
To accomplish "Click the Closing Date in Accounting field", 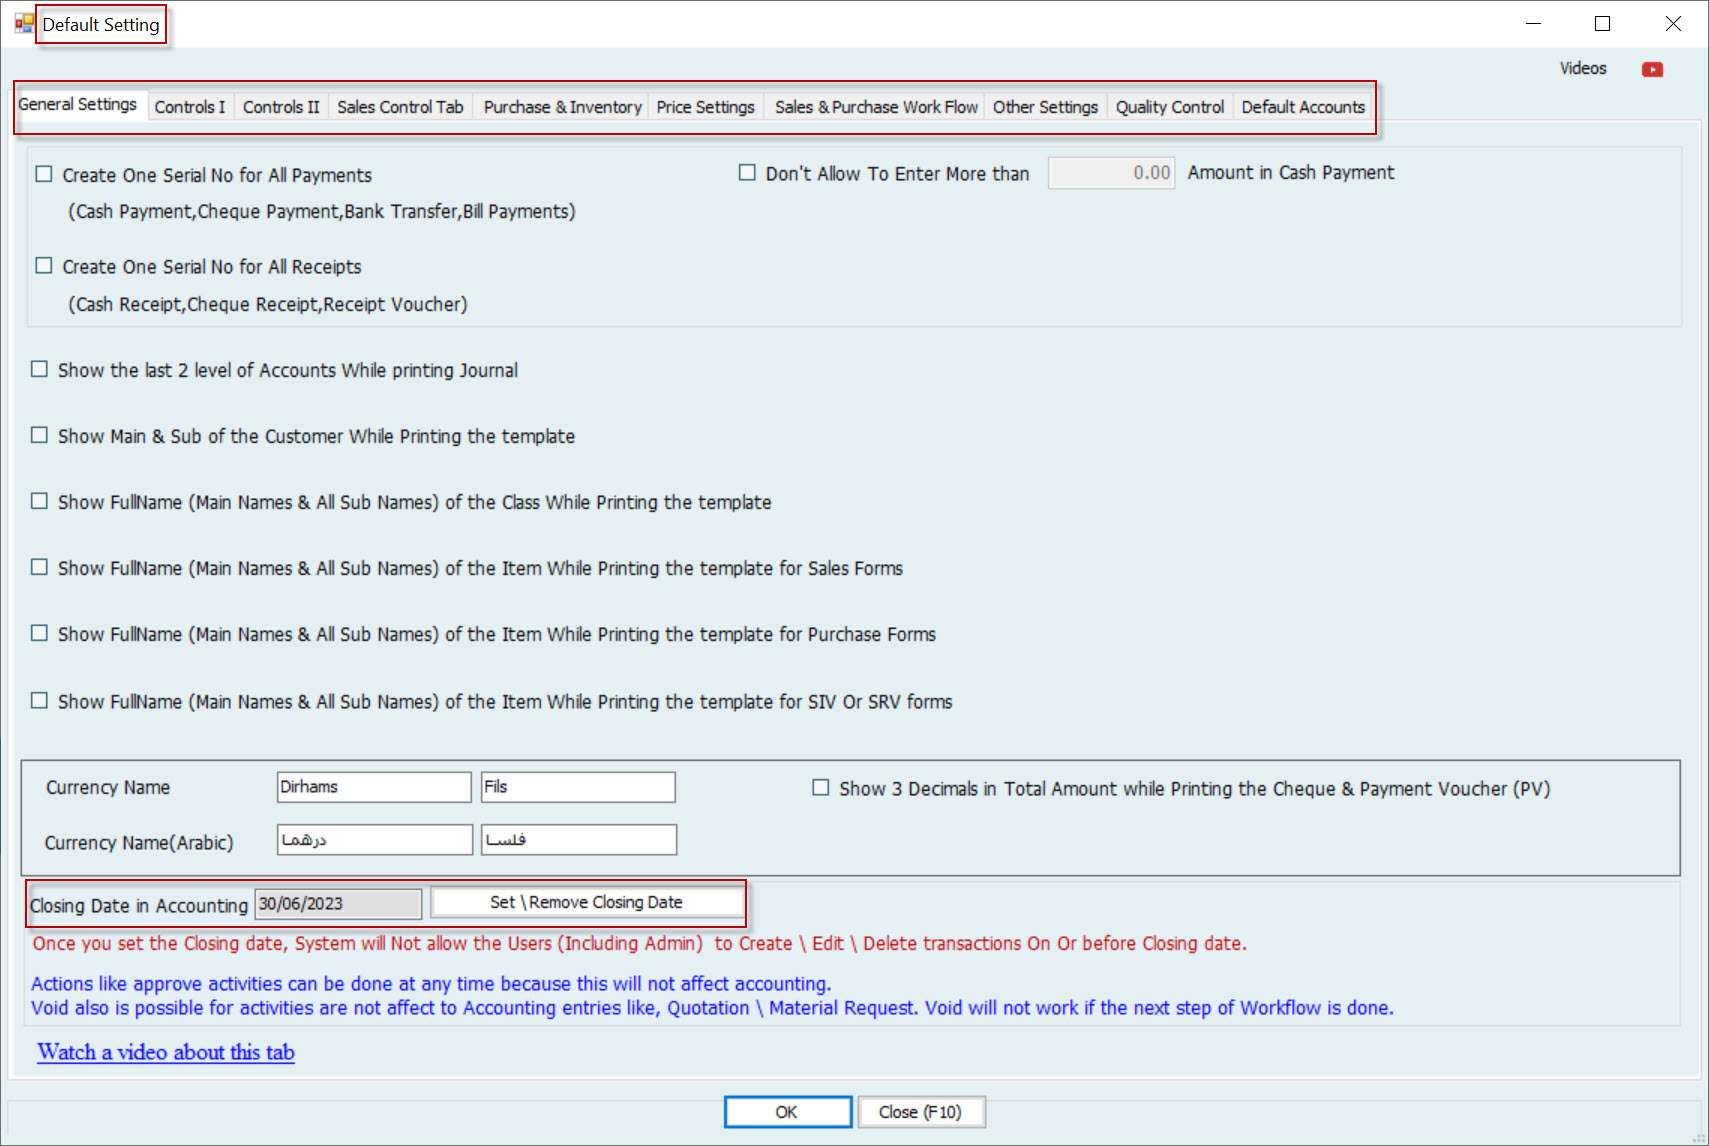I will (338, 904).
